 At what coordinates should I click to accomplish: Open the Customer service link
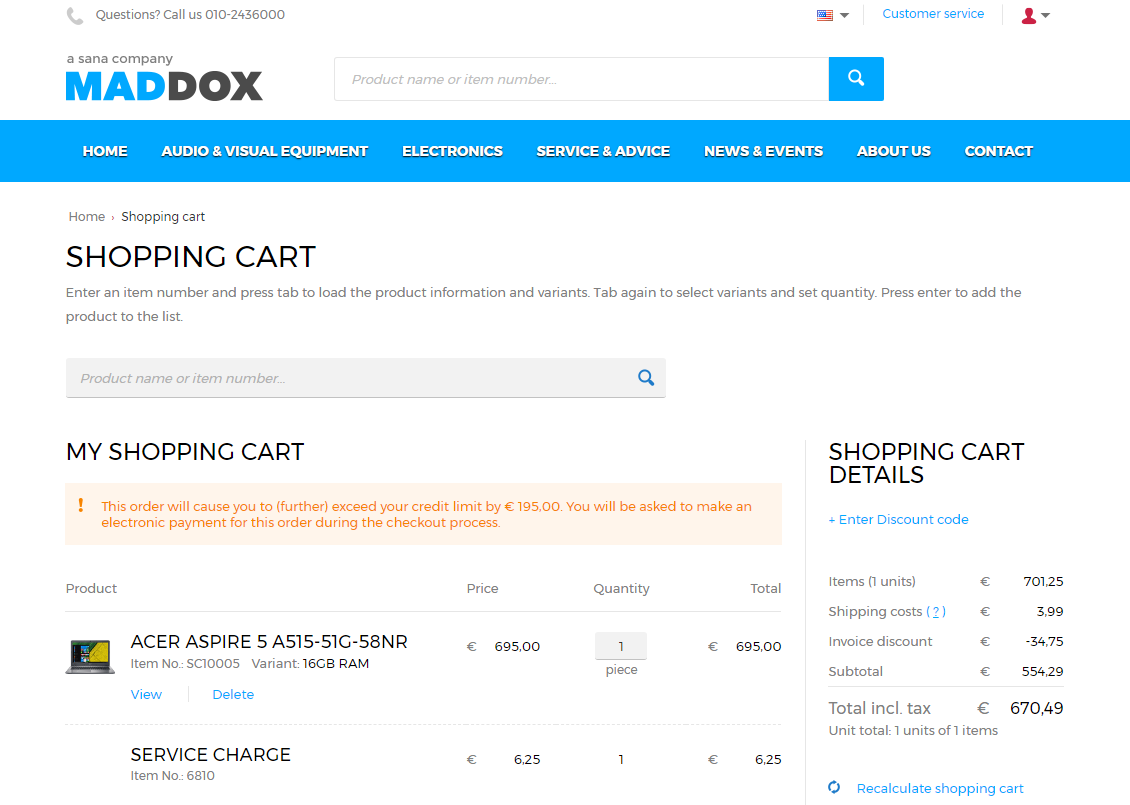click(933, 14)
